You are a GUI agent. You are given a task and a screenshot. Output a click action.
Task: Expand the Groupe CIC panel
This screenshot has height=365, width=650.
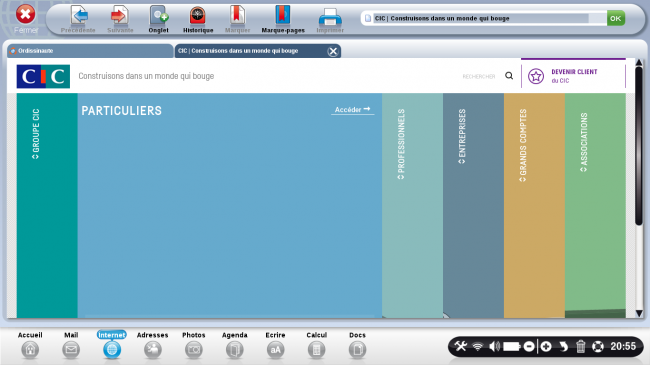pyautogui.click(x=36, y=134)
